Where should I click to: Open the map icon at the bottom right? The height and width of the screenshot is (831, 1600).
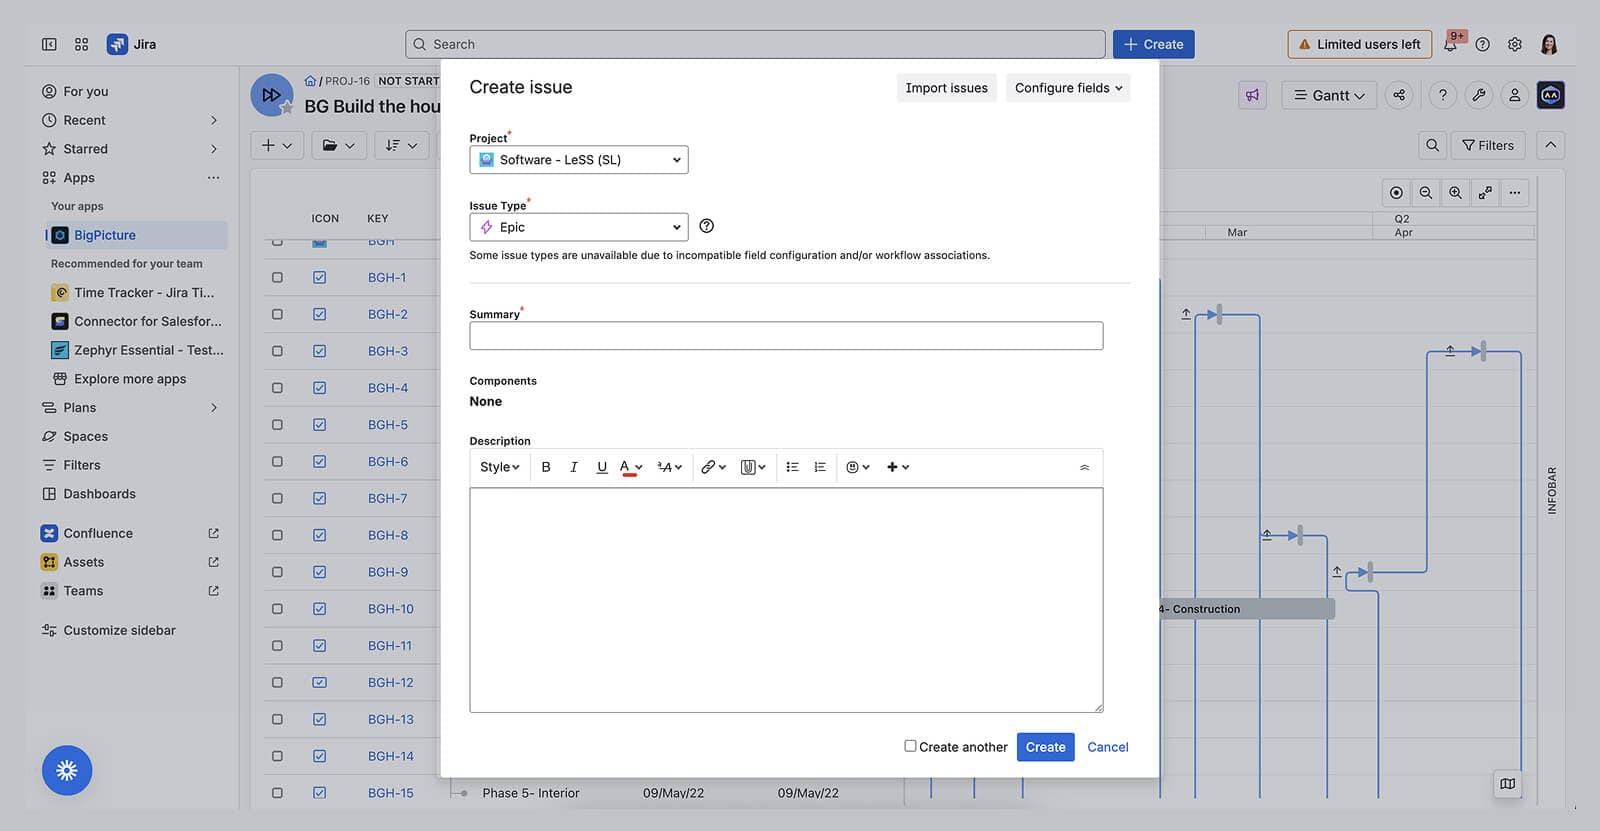(1508, 784)
